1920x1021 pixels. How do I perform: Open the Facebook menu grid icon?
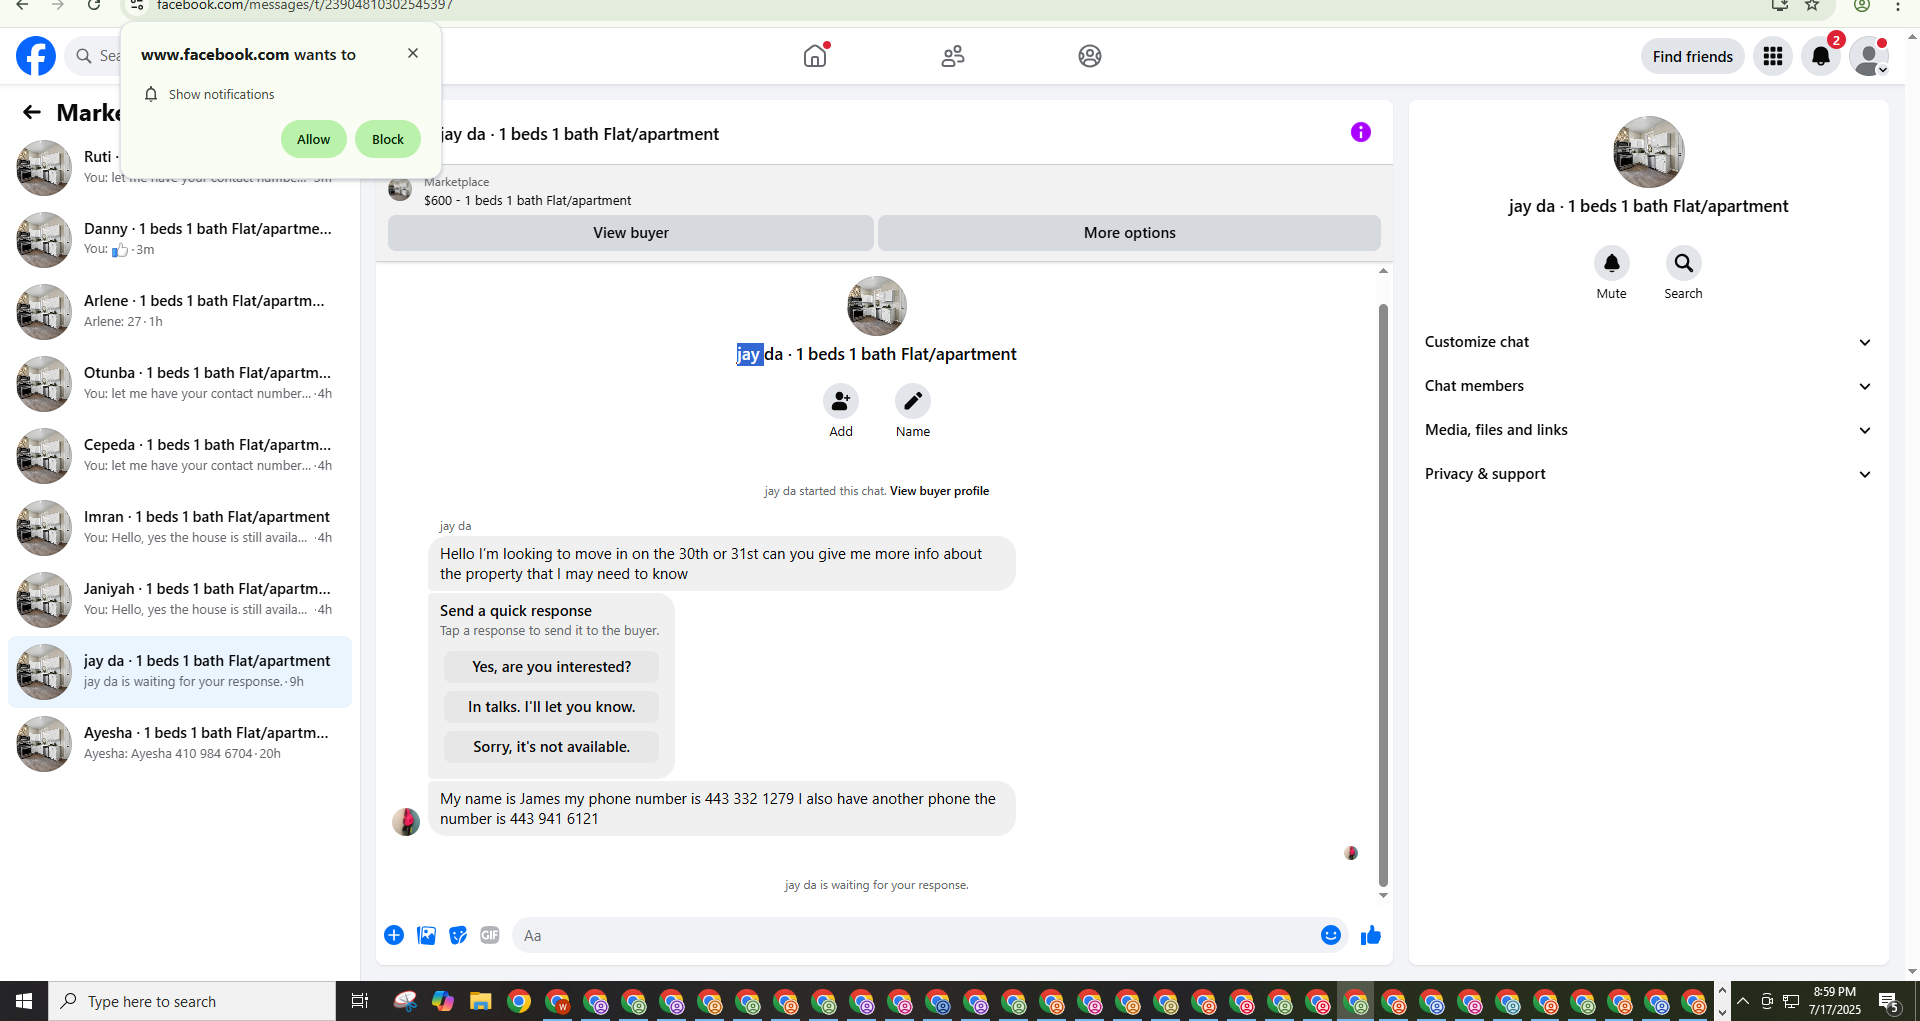coord(1773,56)
